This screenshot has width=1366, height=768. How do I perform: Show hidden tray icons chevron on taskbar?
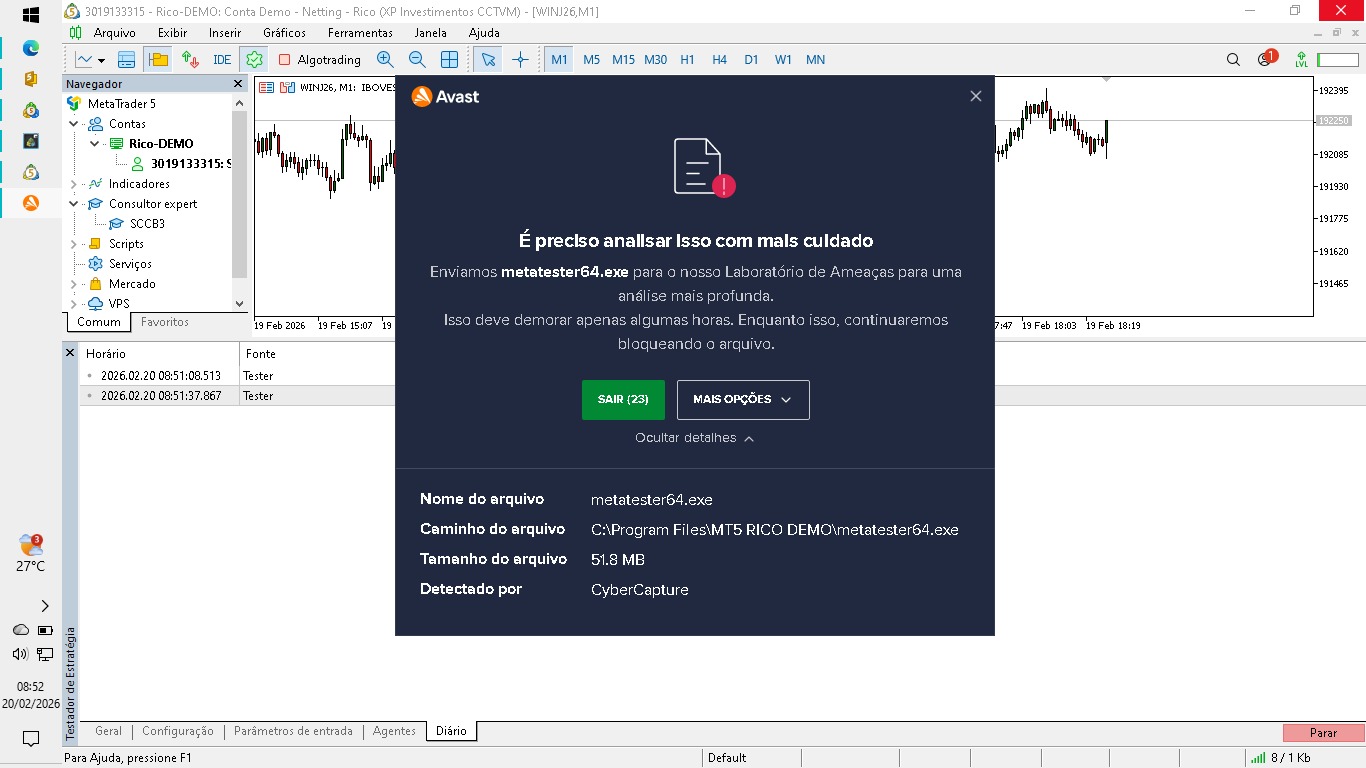click(45, 606)
